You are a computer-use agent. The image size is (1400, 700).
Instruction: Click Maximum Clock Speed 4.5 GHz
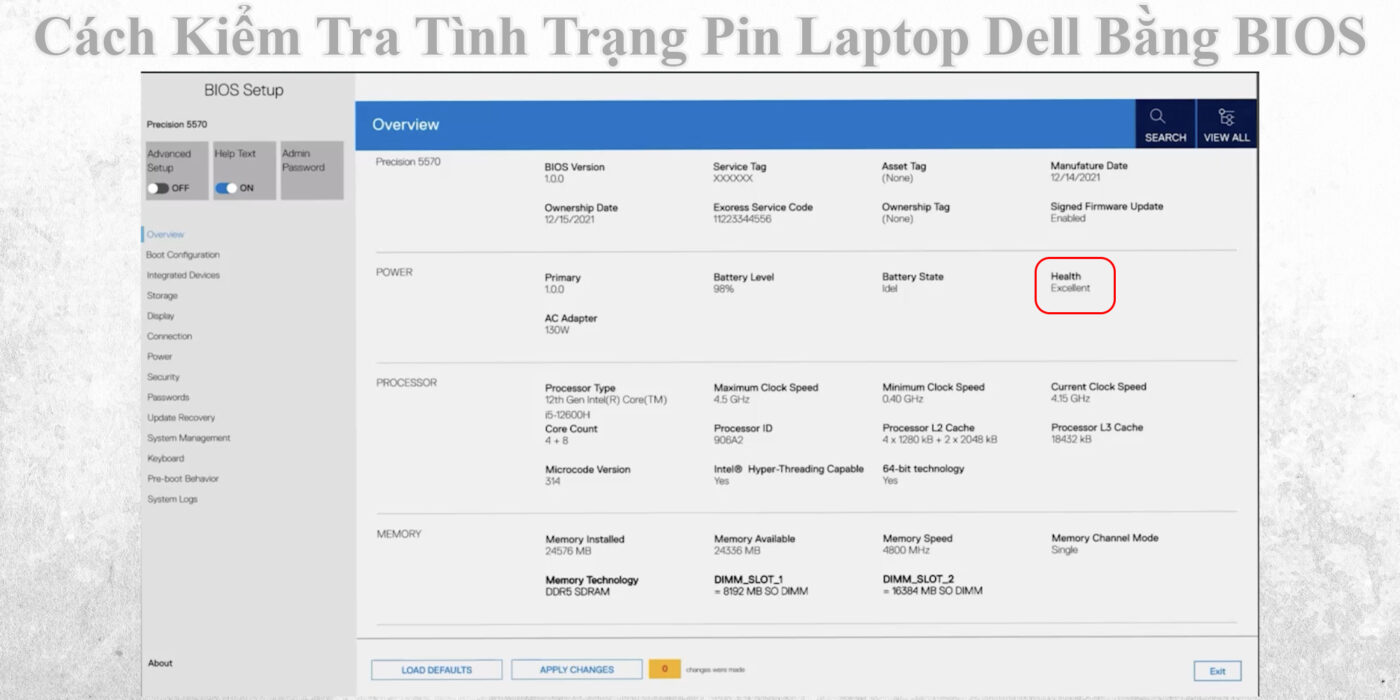(766, 393)
